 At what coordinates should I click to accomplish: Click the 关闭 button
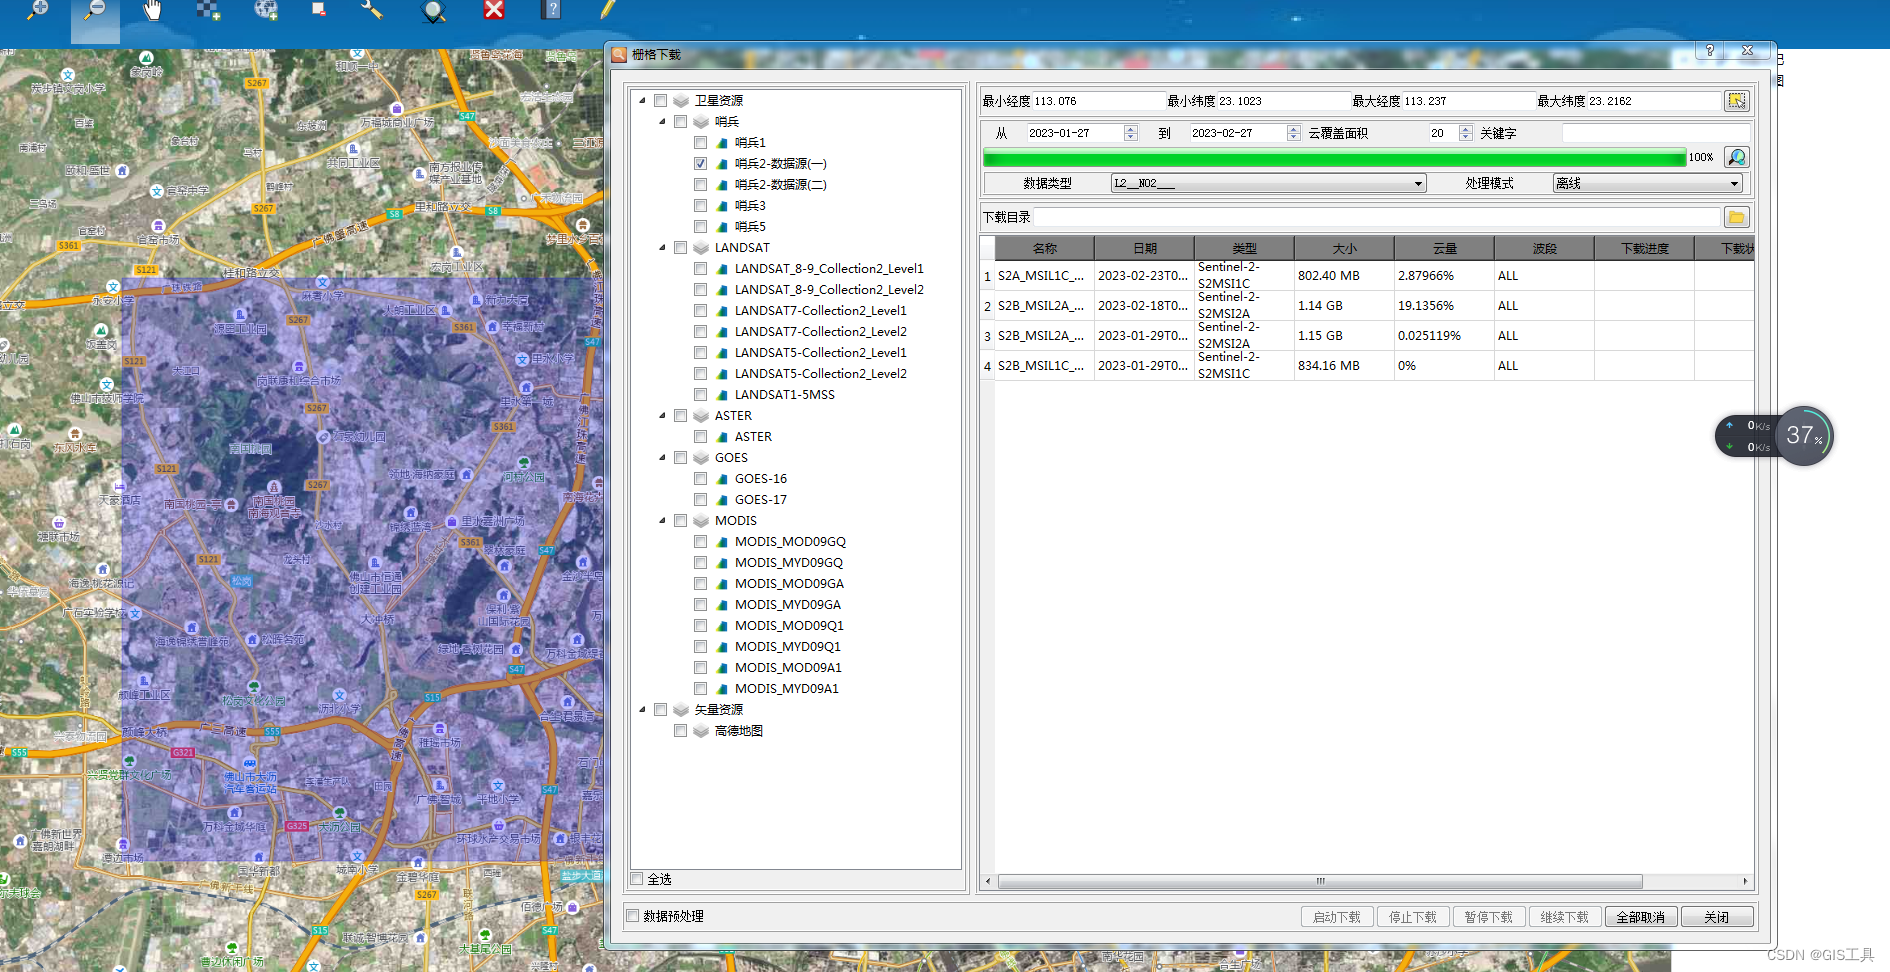pos(1716,917)
